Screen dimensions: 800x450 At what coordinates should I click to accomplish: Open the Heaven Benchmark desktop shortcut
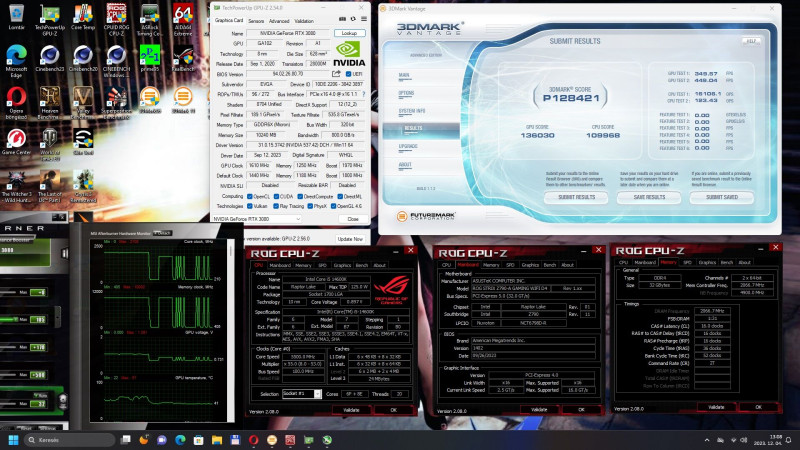(49, 103)
